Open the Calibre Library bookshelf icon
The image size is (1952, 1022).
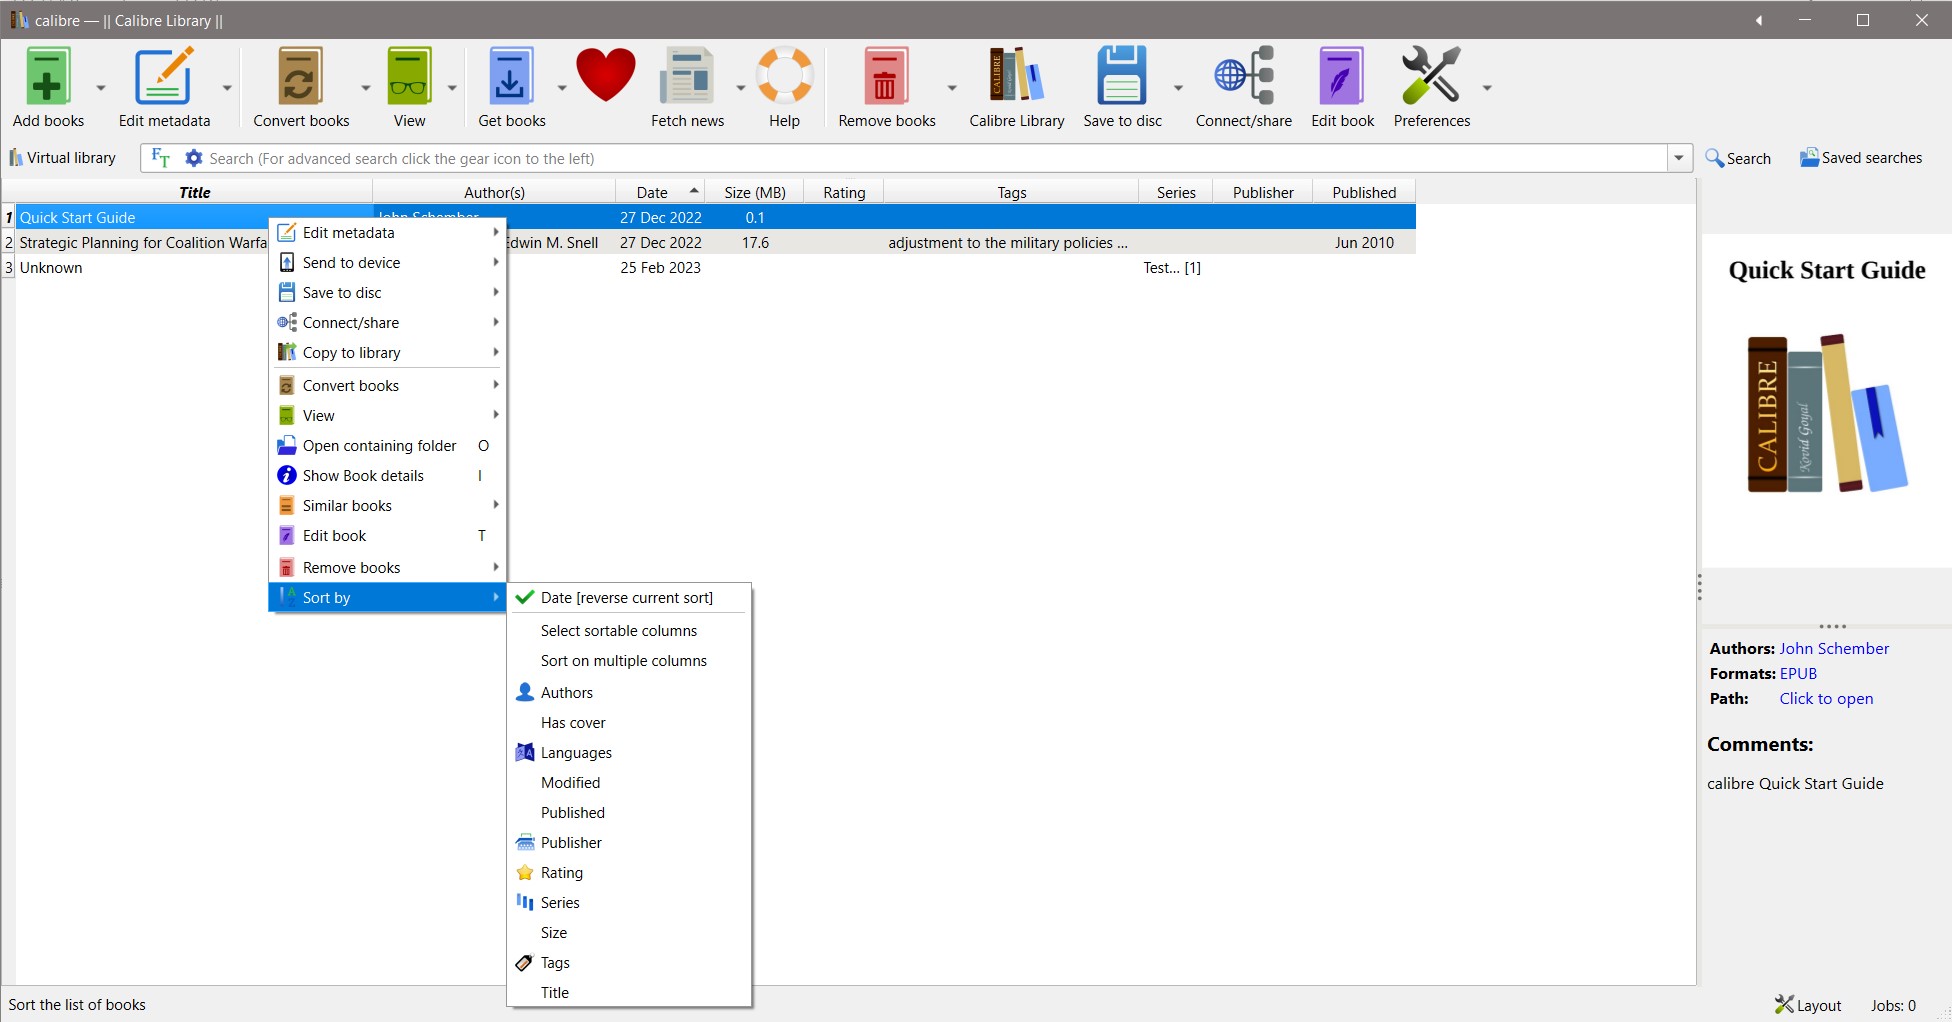coord(1016,76)
